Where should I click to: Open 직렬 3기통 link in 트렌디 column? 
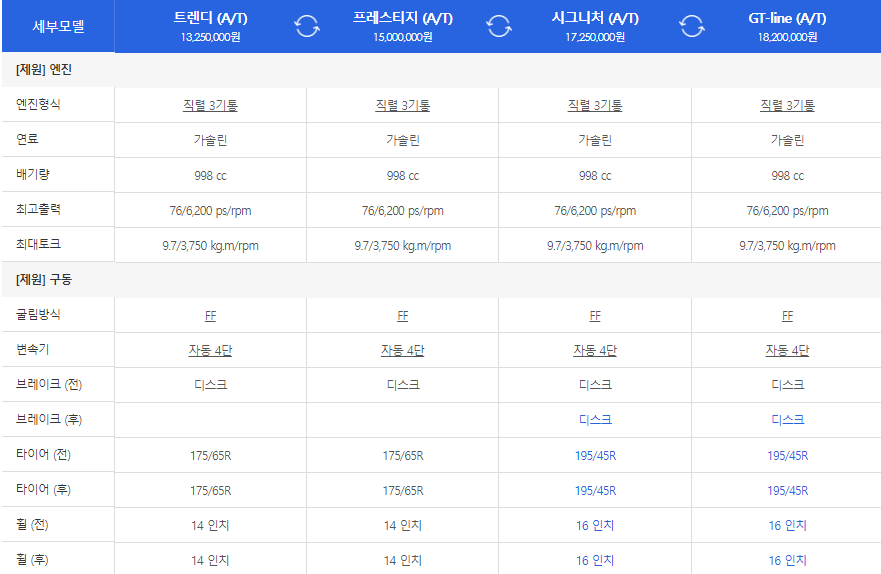point(210,105)
